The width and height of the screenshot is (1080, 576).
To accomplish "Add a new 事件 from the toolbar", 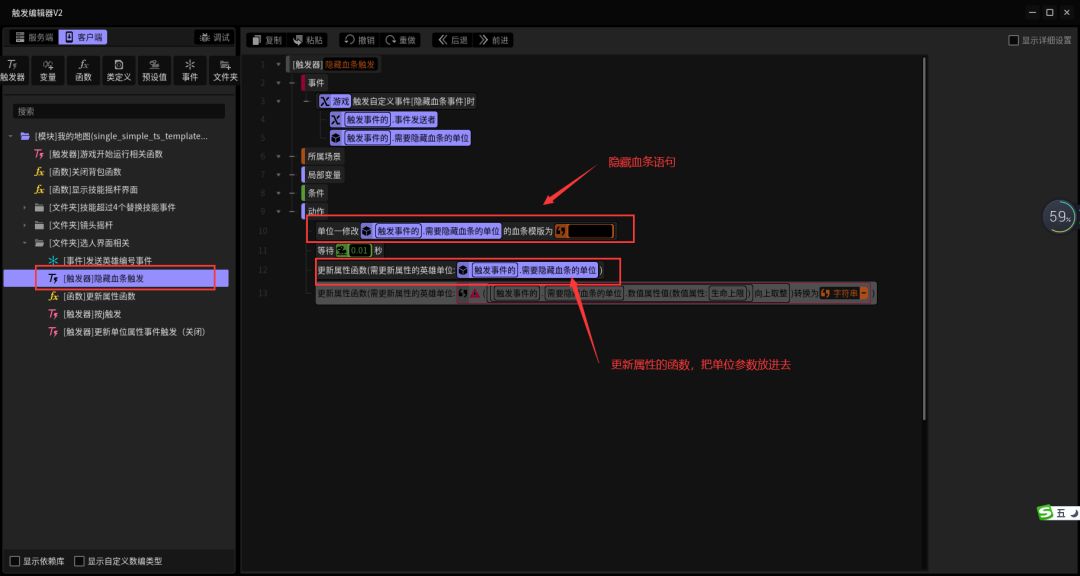I will click(x=190, y=71).
